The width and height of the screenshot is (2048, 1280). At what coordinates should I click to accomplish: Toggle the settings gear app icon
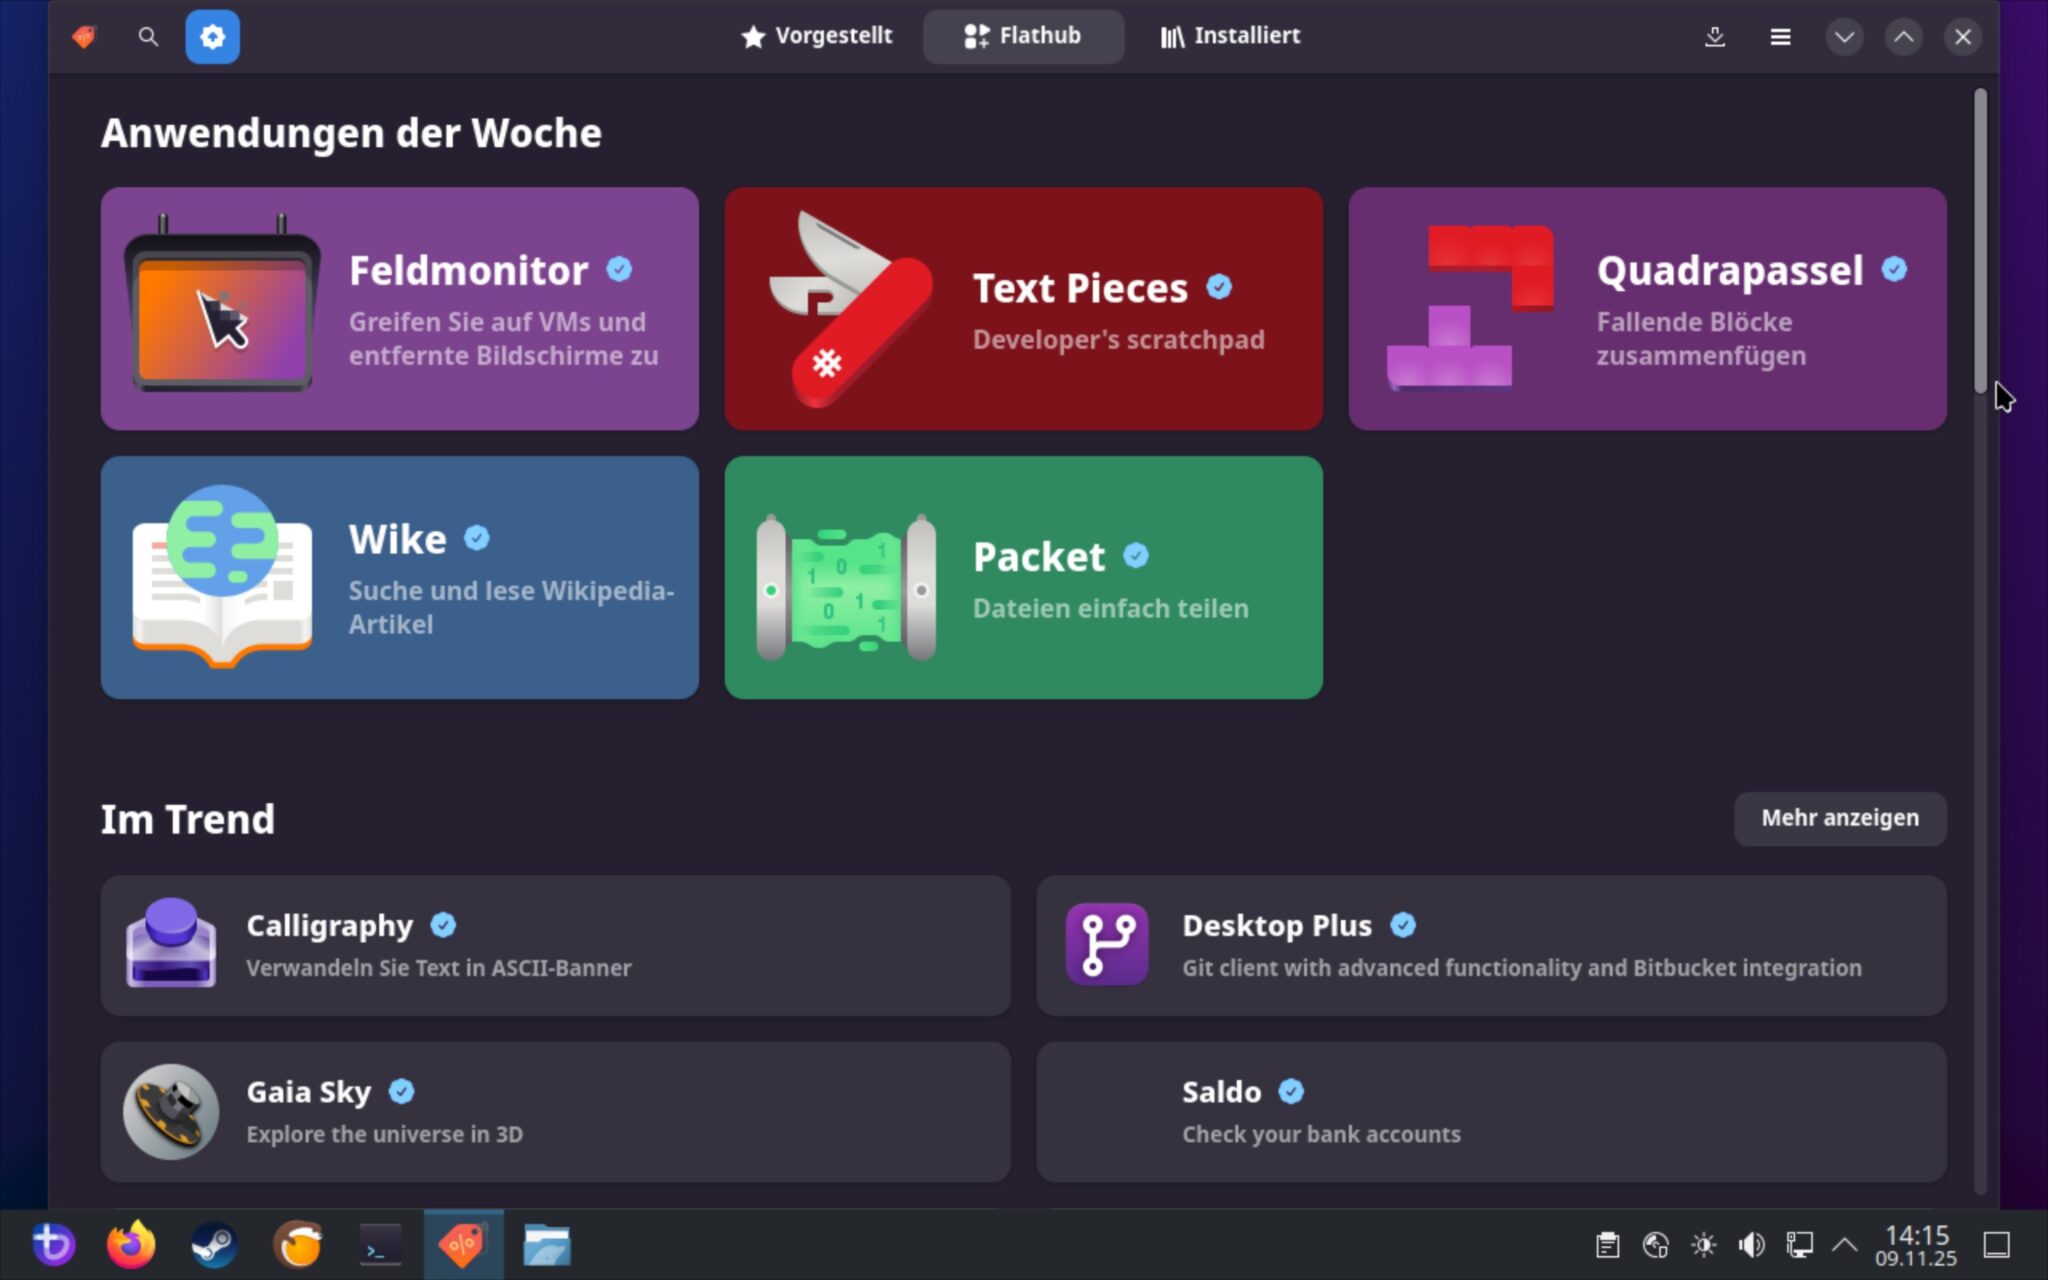(x=212, y=36)
